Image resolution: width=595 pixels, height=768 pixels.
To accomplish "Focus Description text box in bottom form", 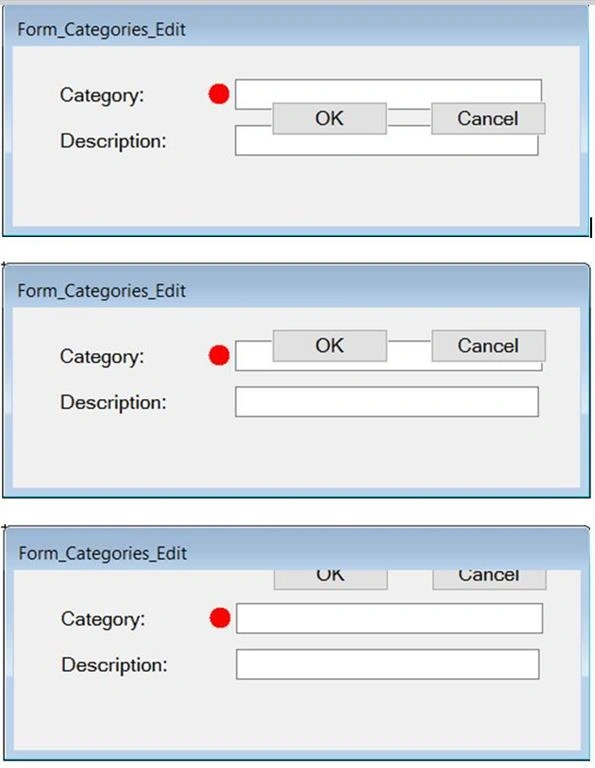I will 388,664.
